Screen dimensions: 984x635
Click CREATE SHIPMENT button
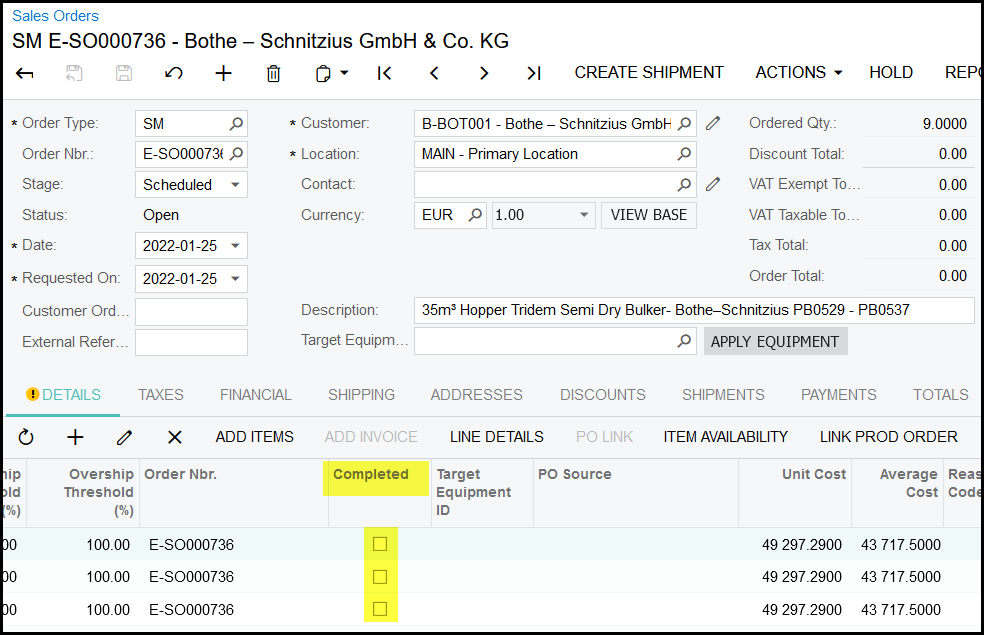(x=649, y=73)
